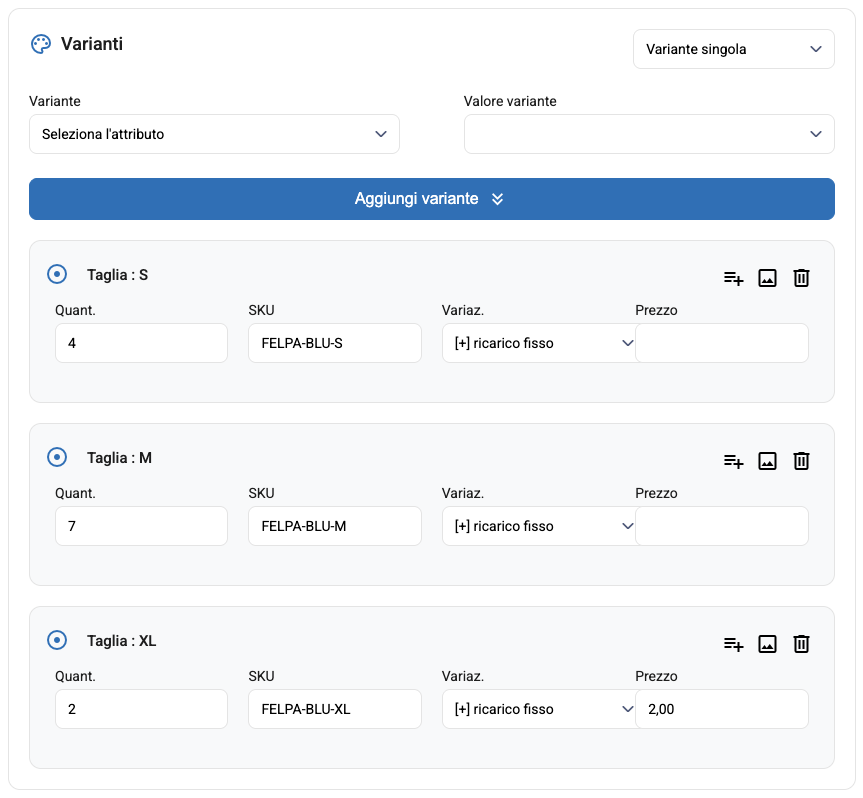The width and height of the screenshot is (863, 798).
Task: Open the Seleziona l'attributo dropdown
Action: (x=214, y=134)
